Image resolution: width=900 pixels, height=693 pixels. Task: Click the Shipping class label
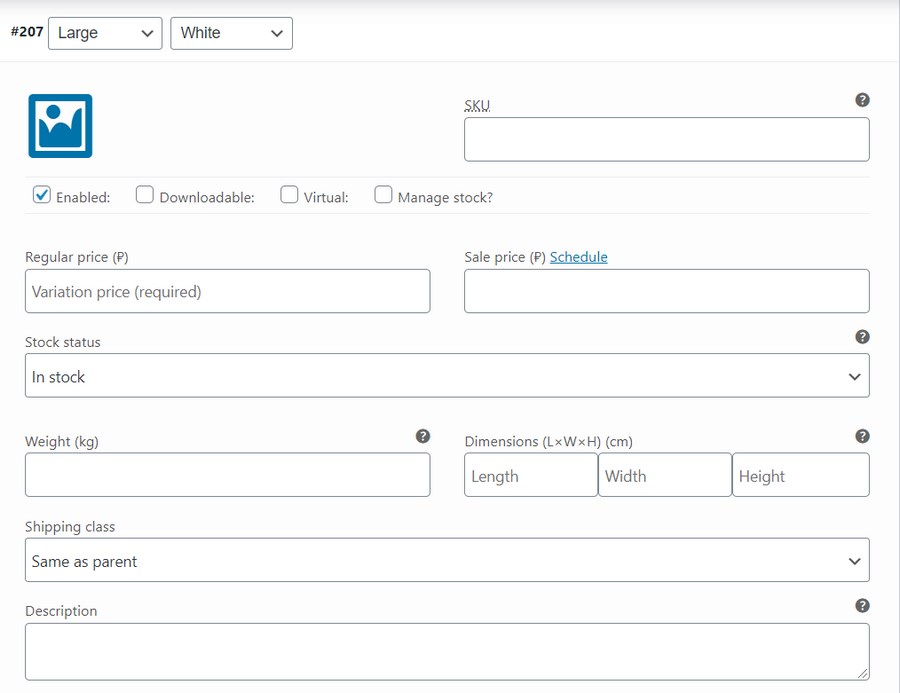pyautogui.click(x=70, y=527)
